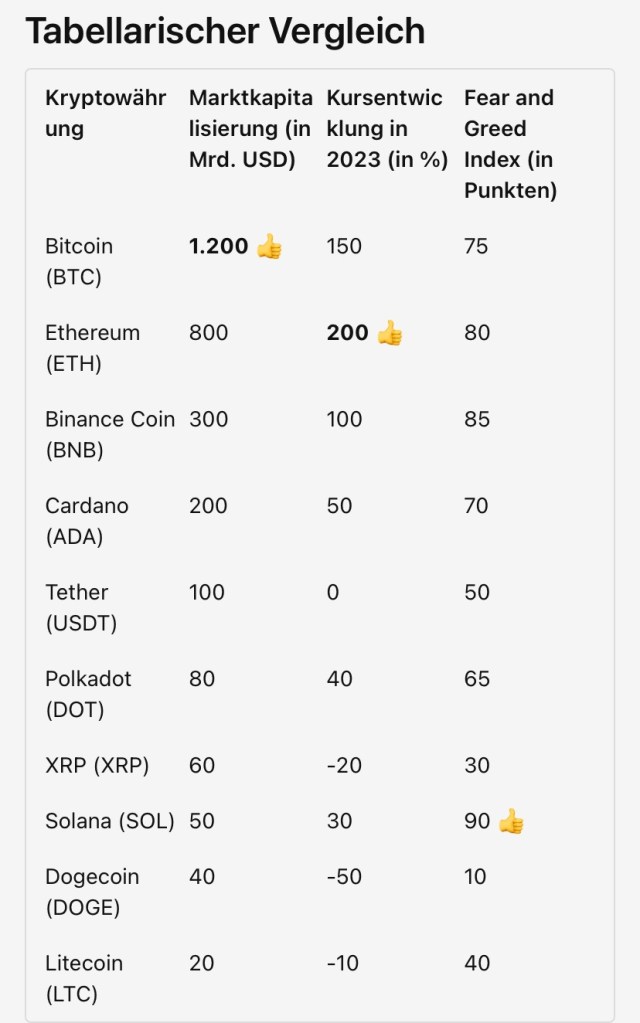The width and height of the screenshot is (640, 1023).
Task: Click Bitcoin's bold 1.200 market cap value
Action: (x=219, y=246)
